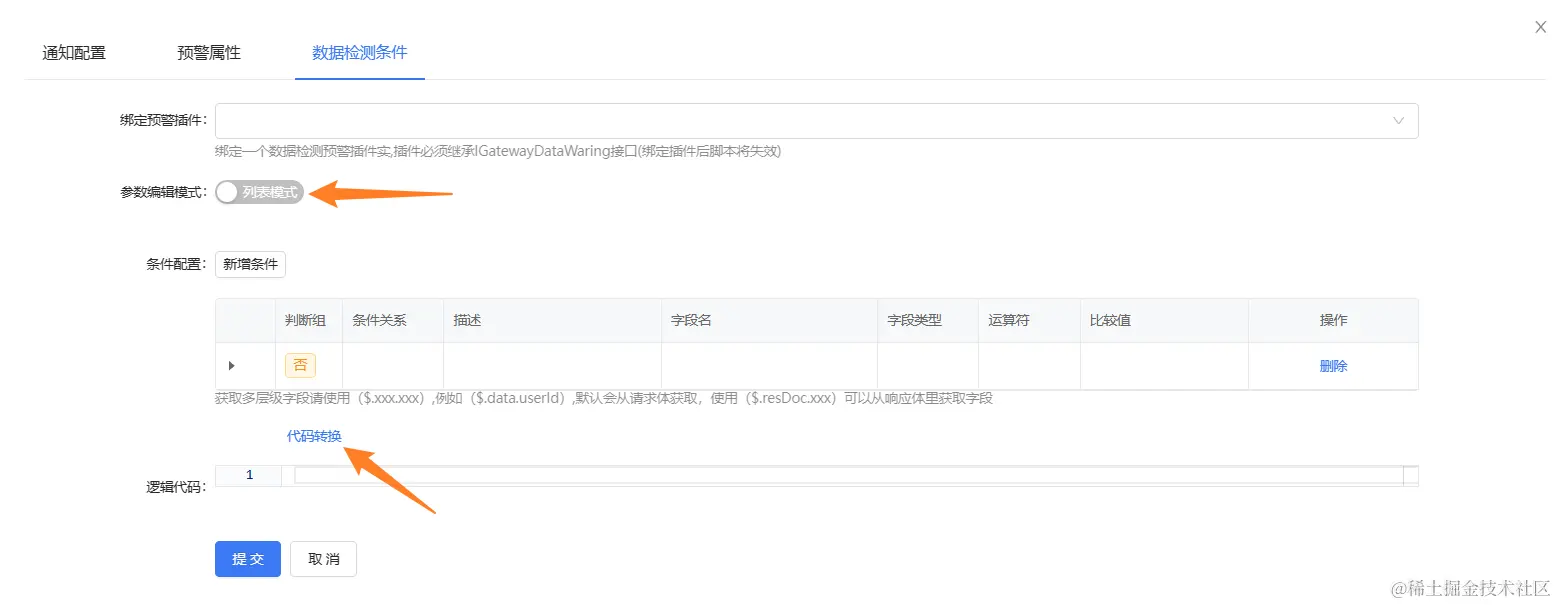Click the 否 tag in 判断组 column

(300, 365)
